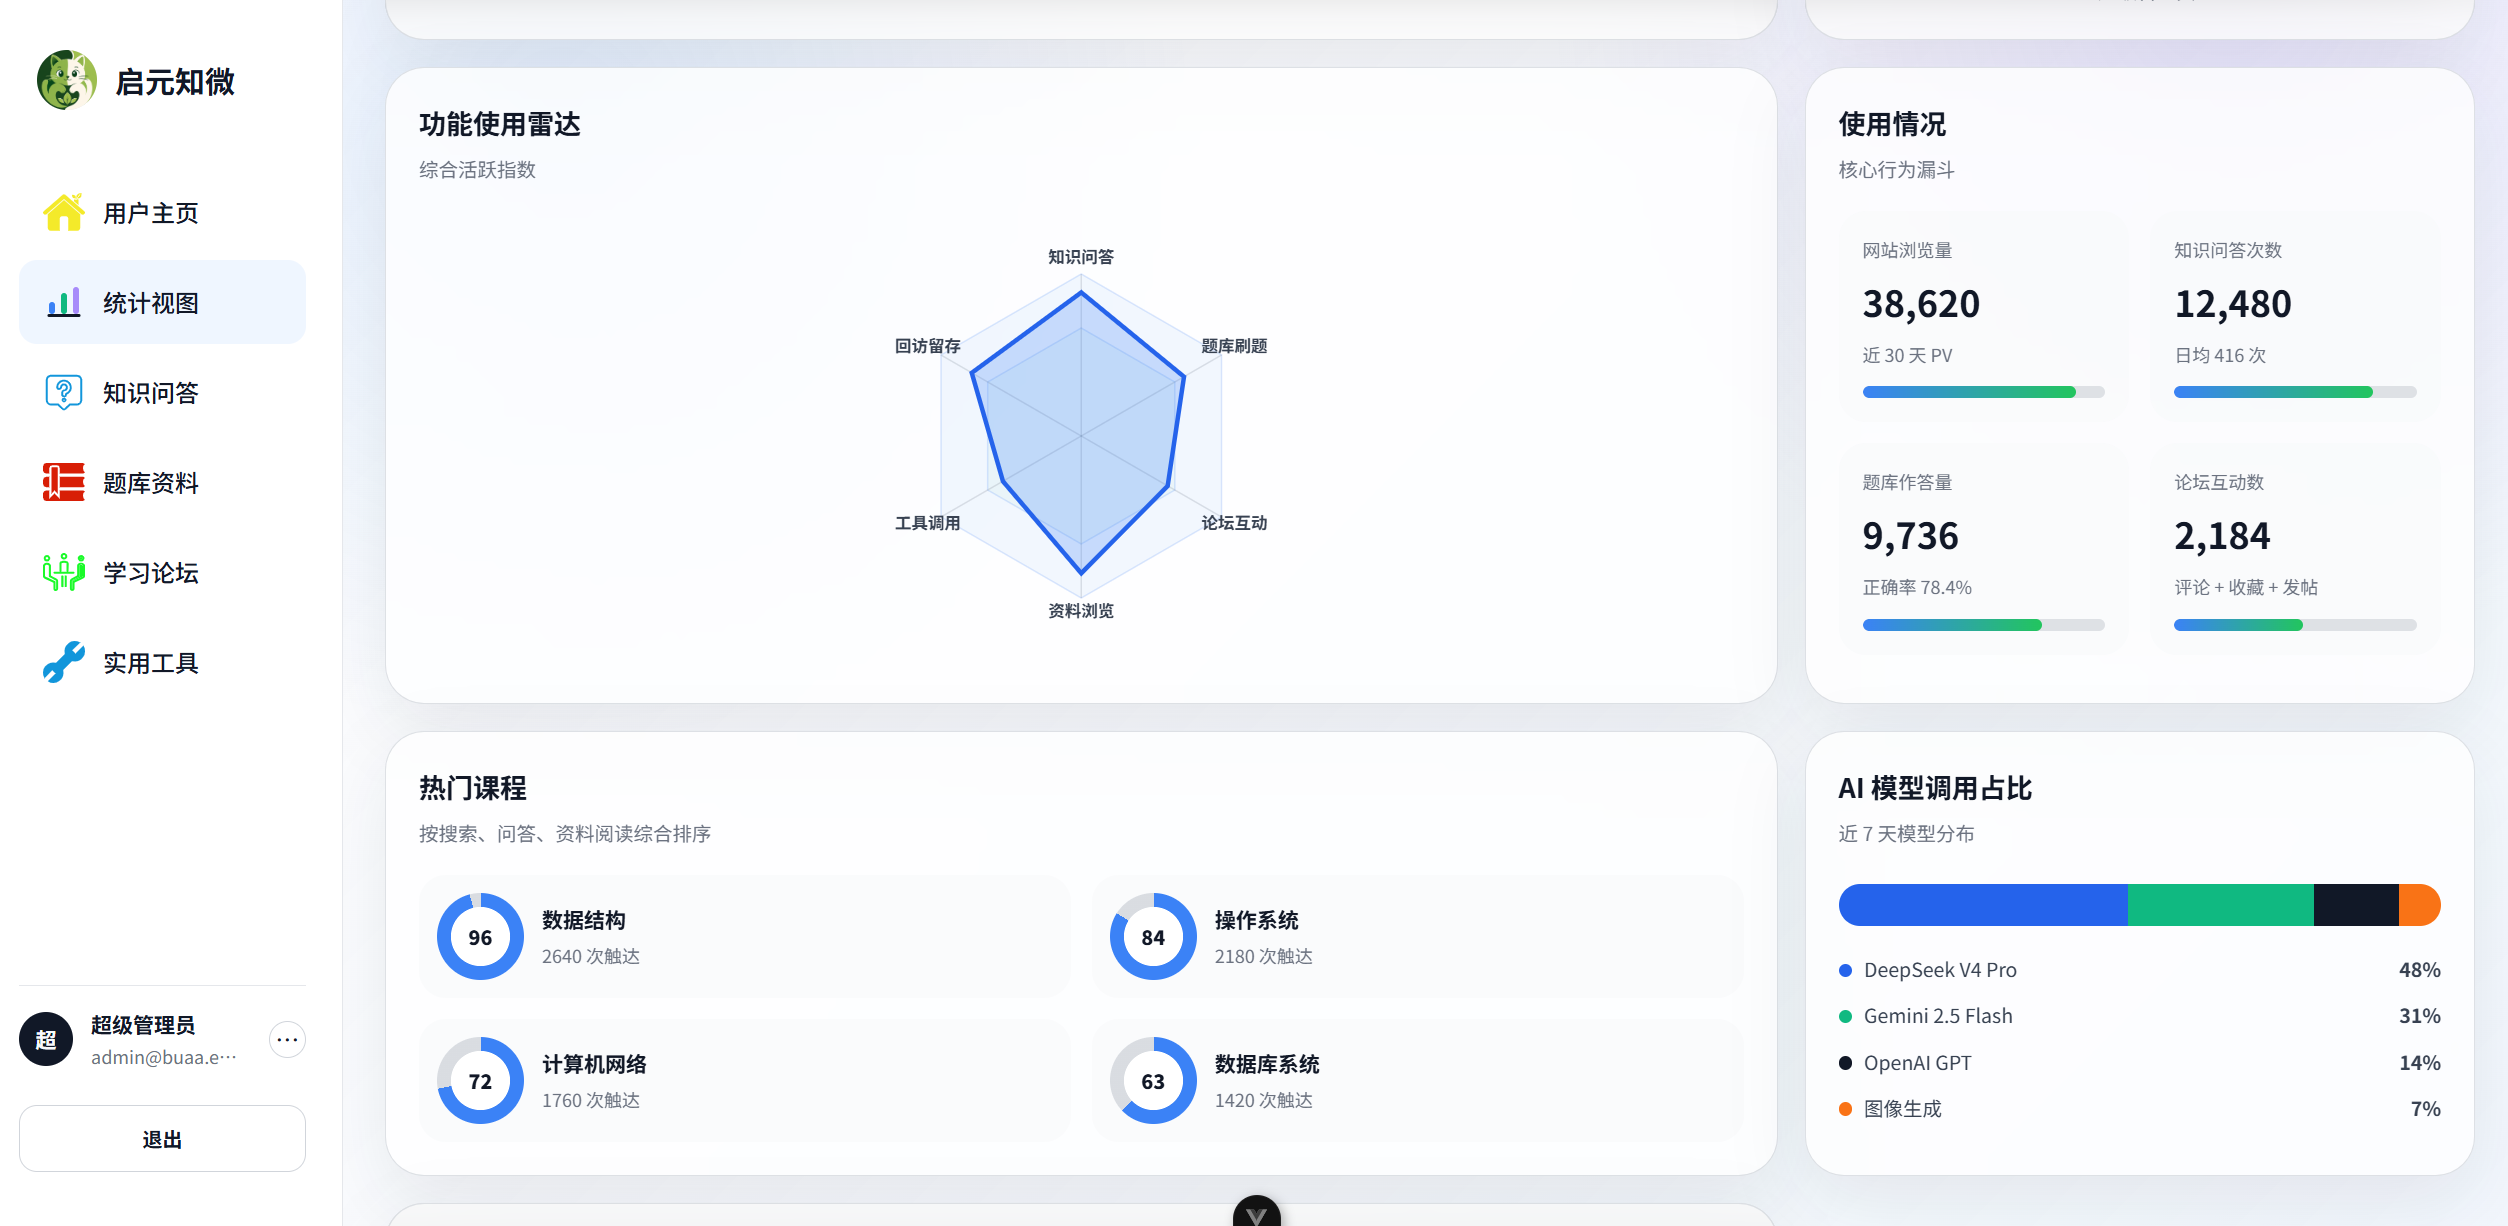Click the 论坛互动数 progress bar
Image resolution: width=2508 pixels, height=1226 pixels.
(2295, 625)
